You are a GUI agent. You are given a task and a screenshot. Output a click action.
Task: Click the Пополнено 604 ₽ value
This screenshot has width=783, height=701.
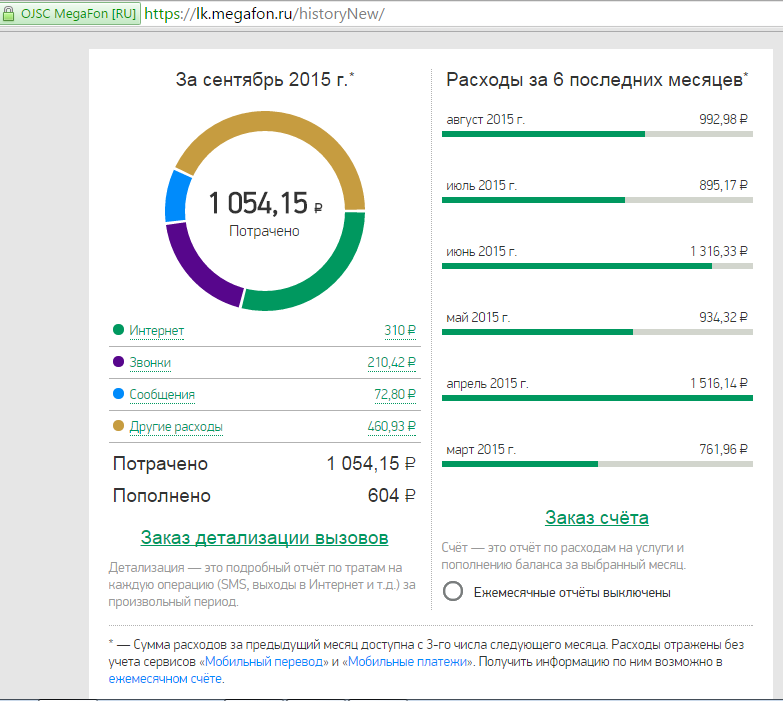392,495
